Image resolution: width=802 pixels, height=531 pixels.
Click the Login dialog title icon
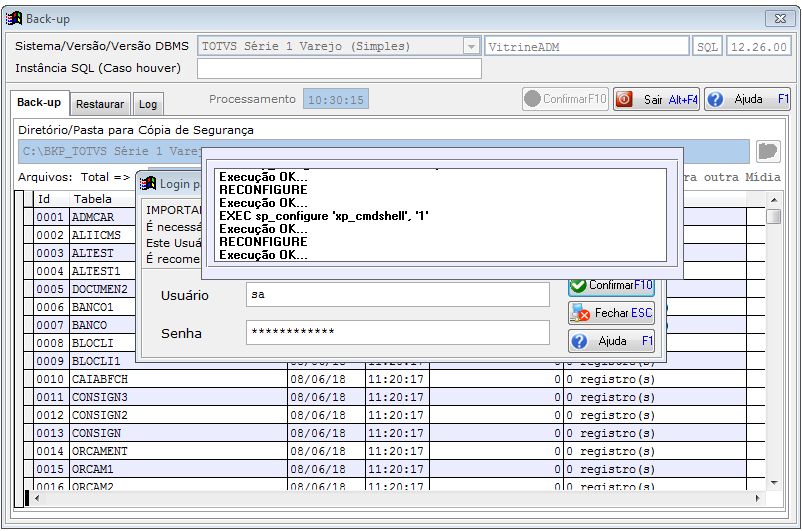pyautogui.click(x=148, y=183)
